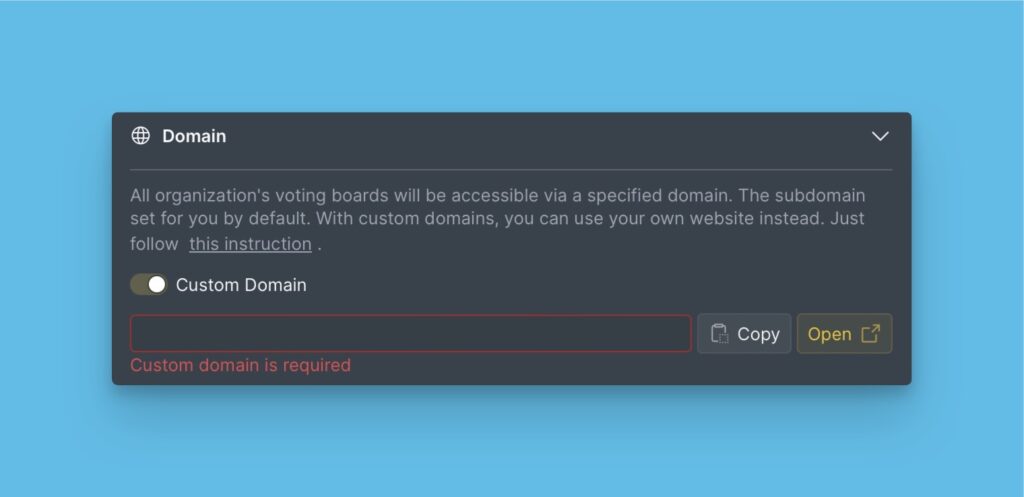Collapse the Domain section with chevron

(x=880, y=136)
